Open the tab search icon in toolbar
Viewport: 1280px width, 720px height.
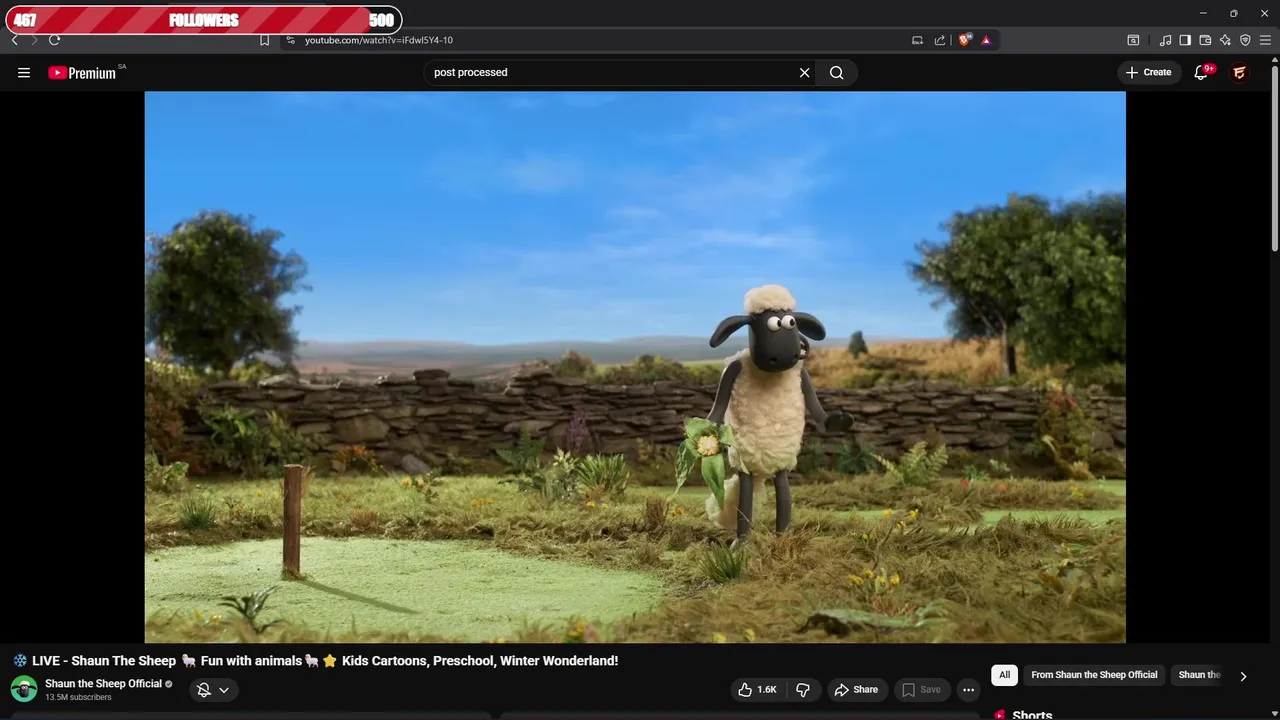click(1133, 40)
